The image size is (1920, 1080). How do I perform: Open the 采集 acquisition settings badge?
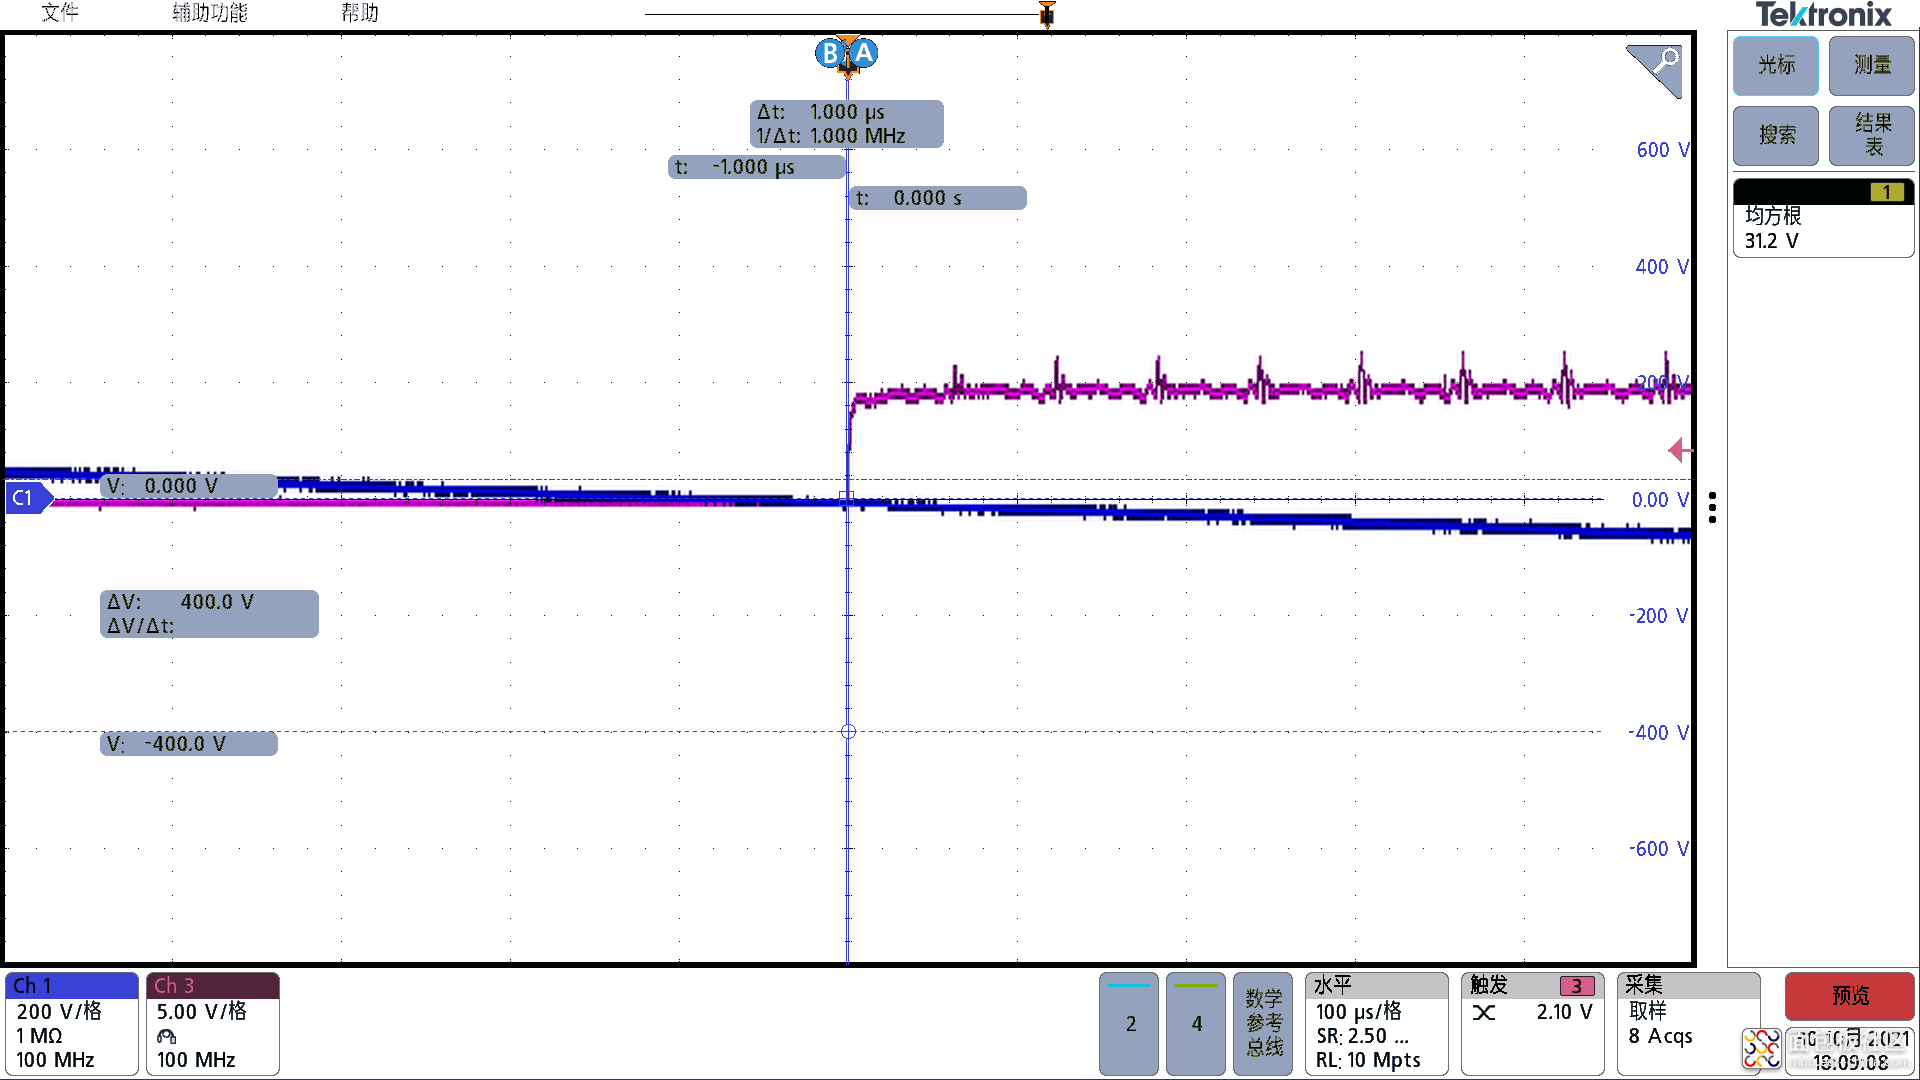[x=1689, y=1024]
